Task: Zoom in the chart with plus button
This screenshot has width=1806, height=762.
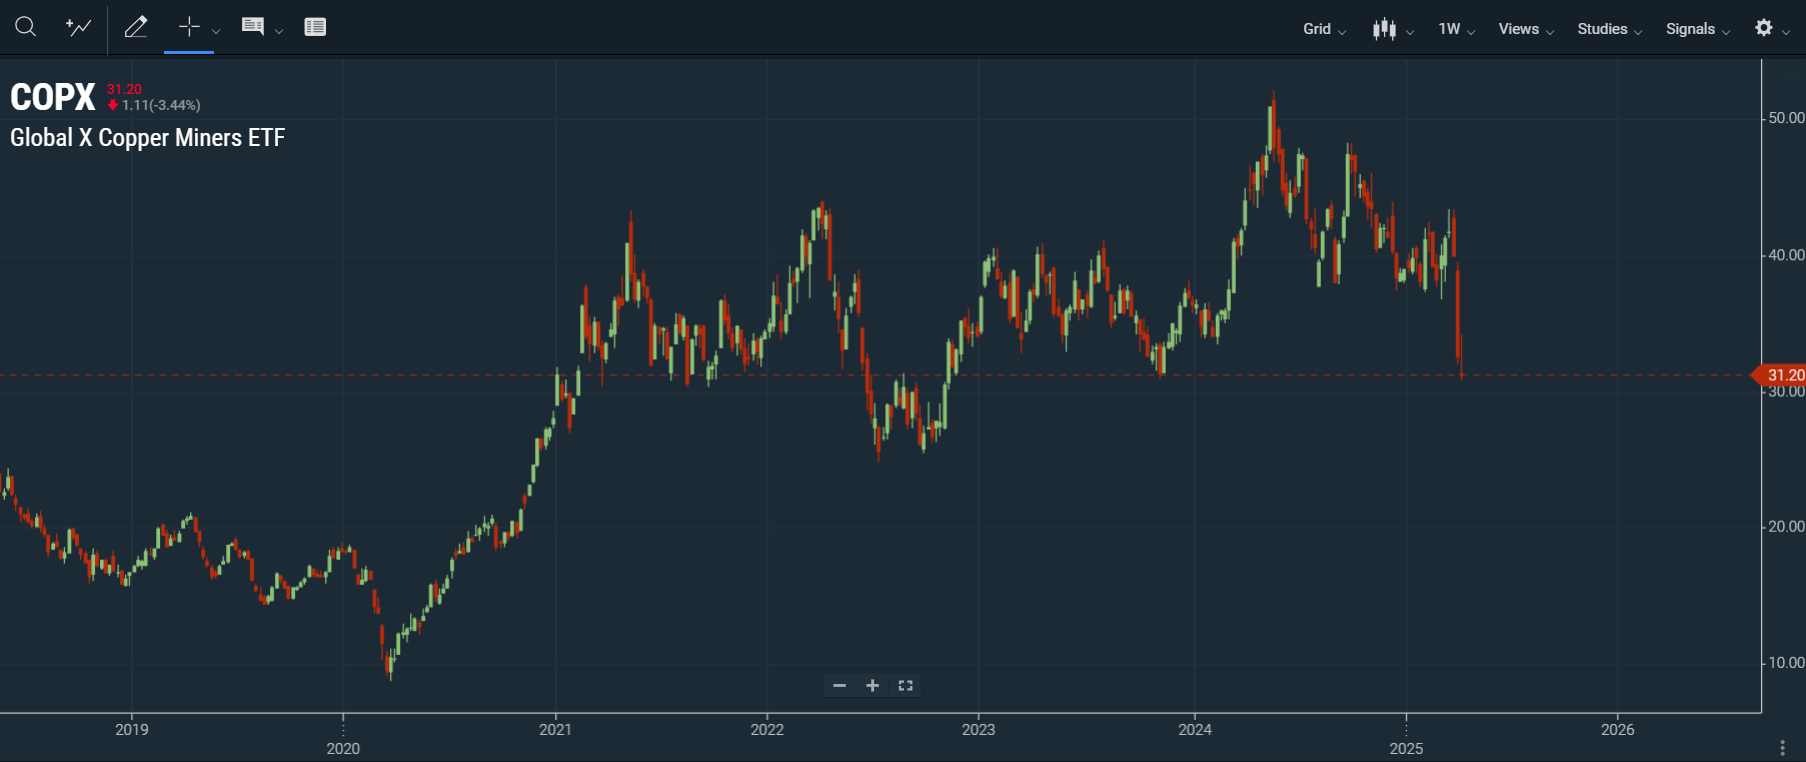Action: 873,685
